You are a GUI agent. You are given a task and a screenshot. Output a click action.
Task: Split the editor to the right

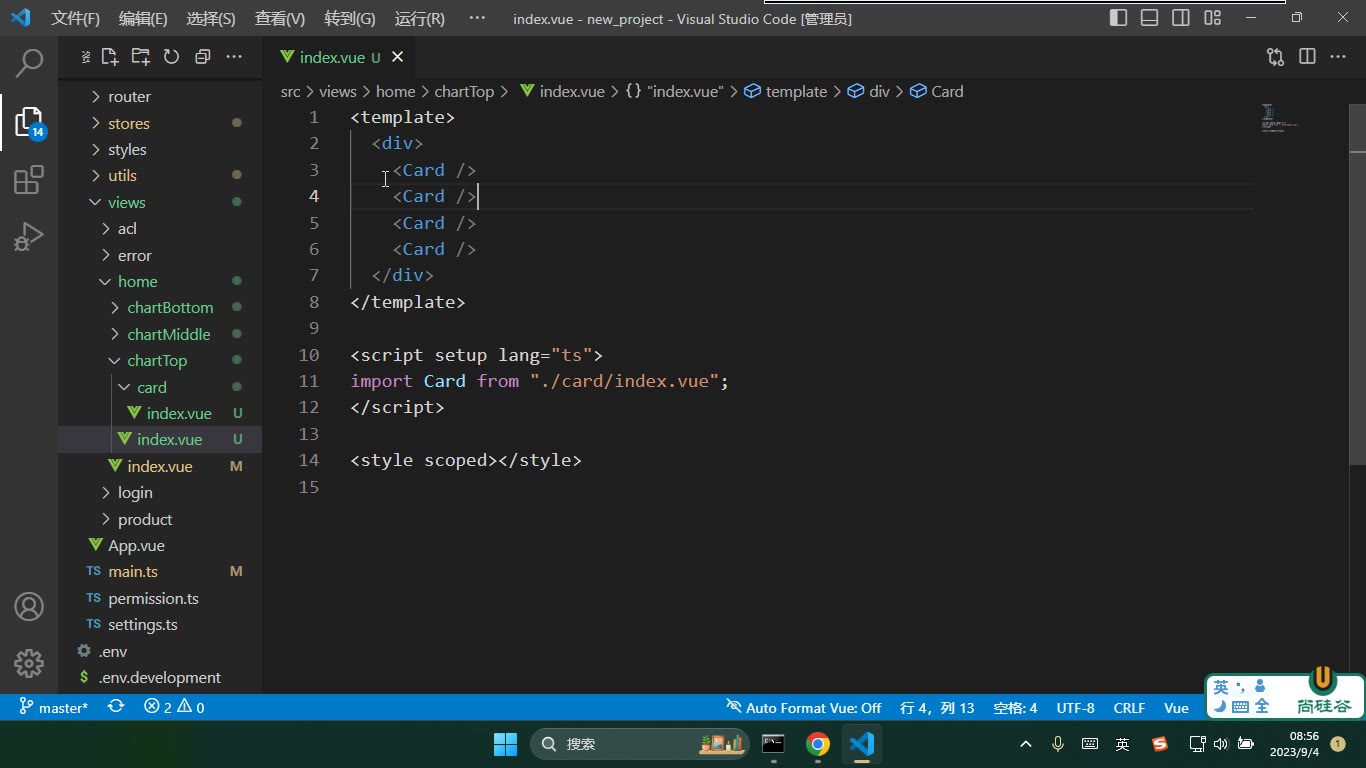pyautogui.click(x=1307, y=57)
